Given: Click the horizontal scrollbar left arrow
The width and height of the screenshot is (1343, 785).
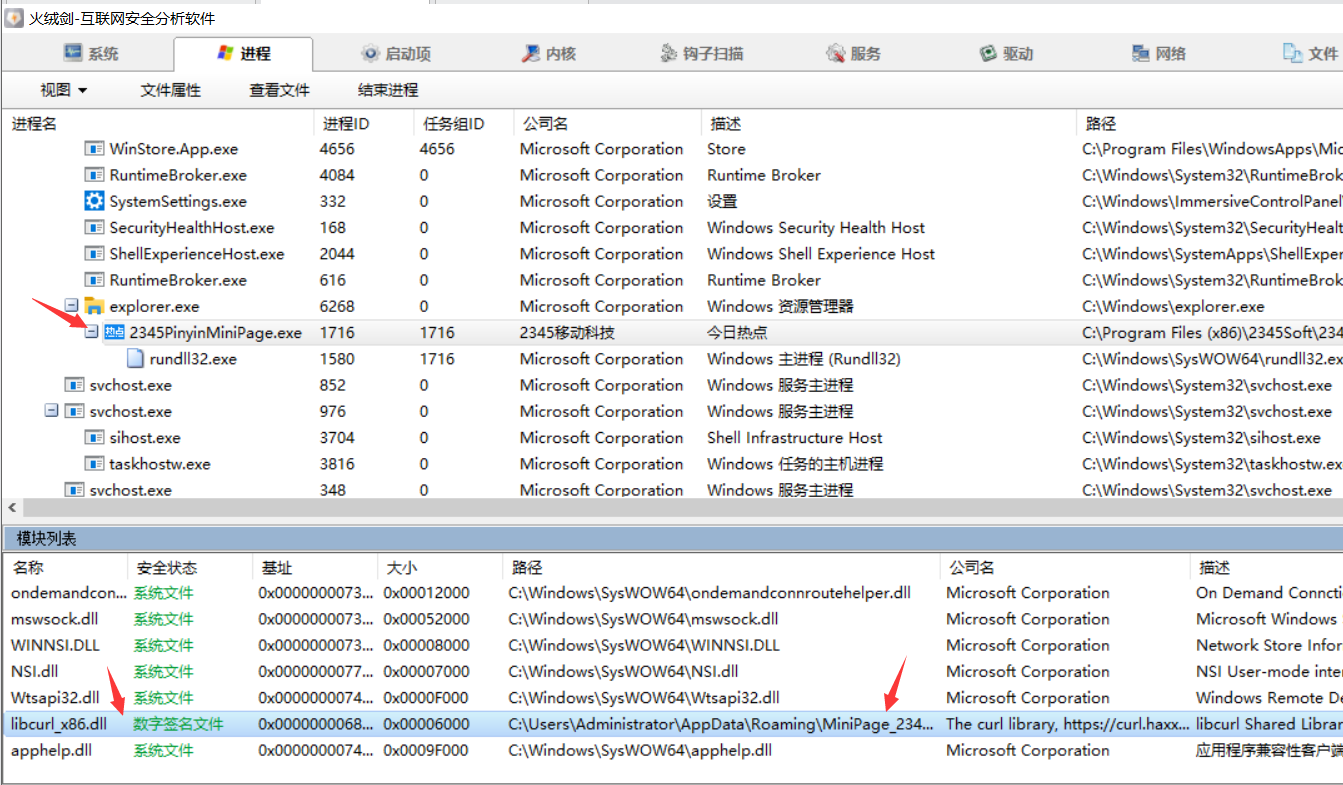Looking at the screenshot, I should (12, 507).
